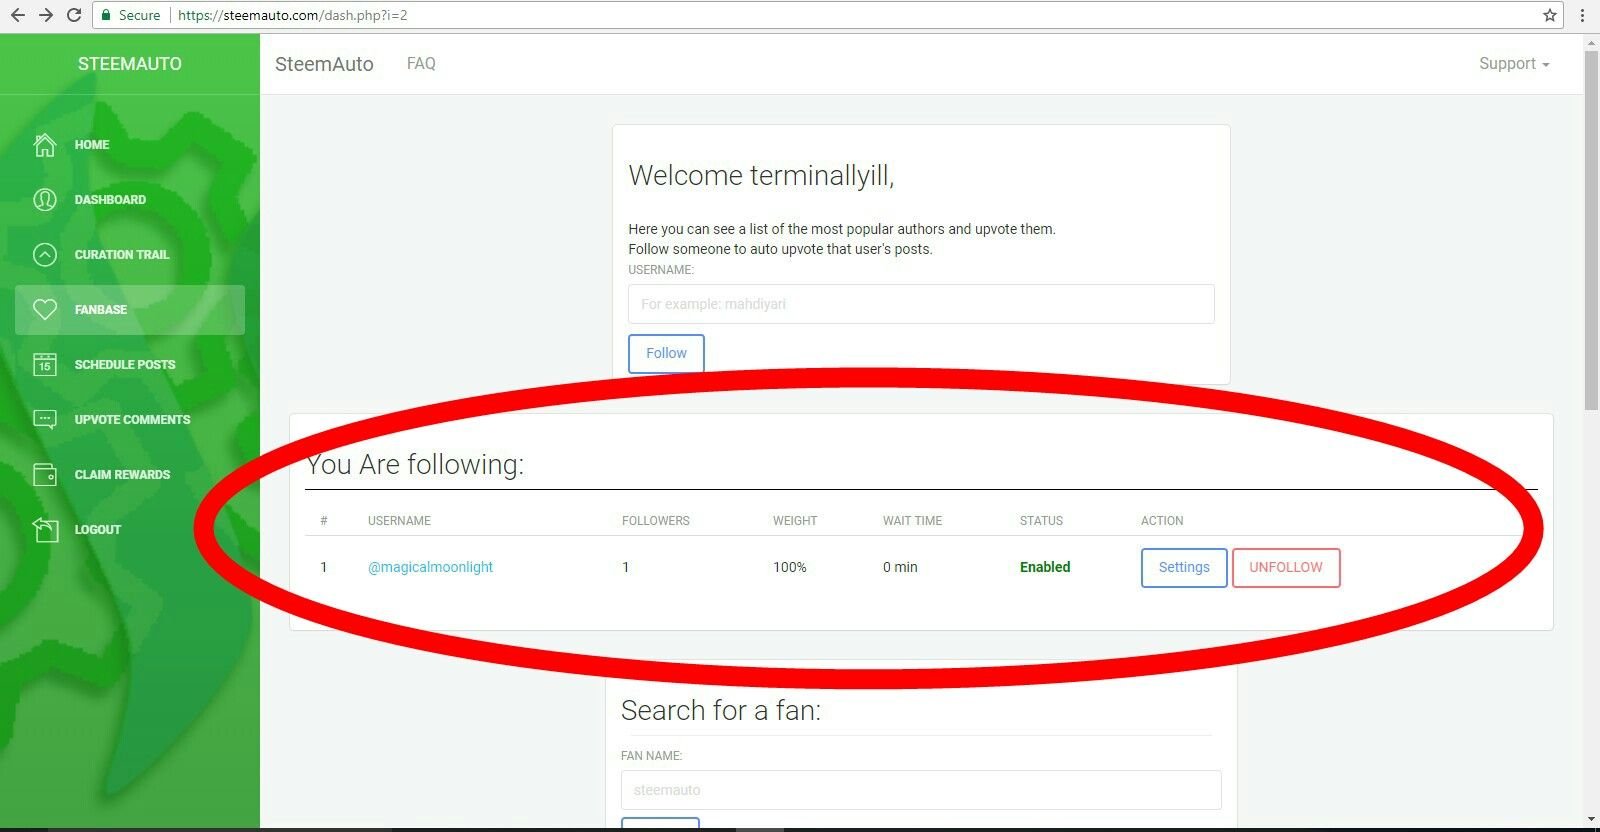The height and width of the screenshot is (832, 1600).
Task: Click the Fanbase heart icon
Action: click(45, 310)
